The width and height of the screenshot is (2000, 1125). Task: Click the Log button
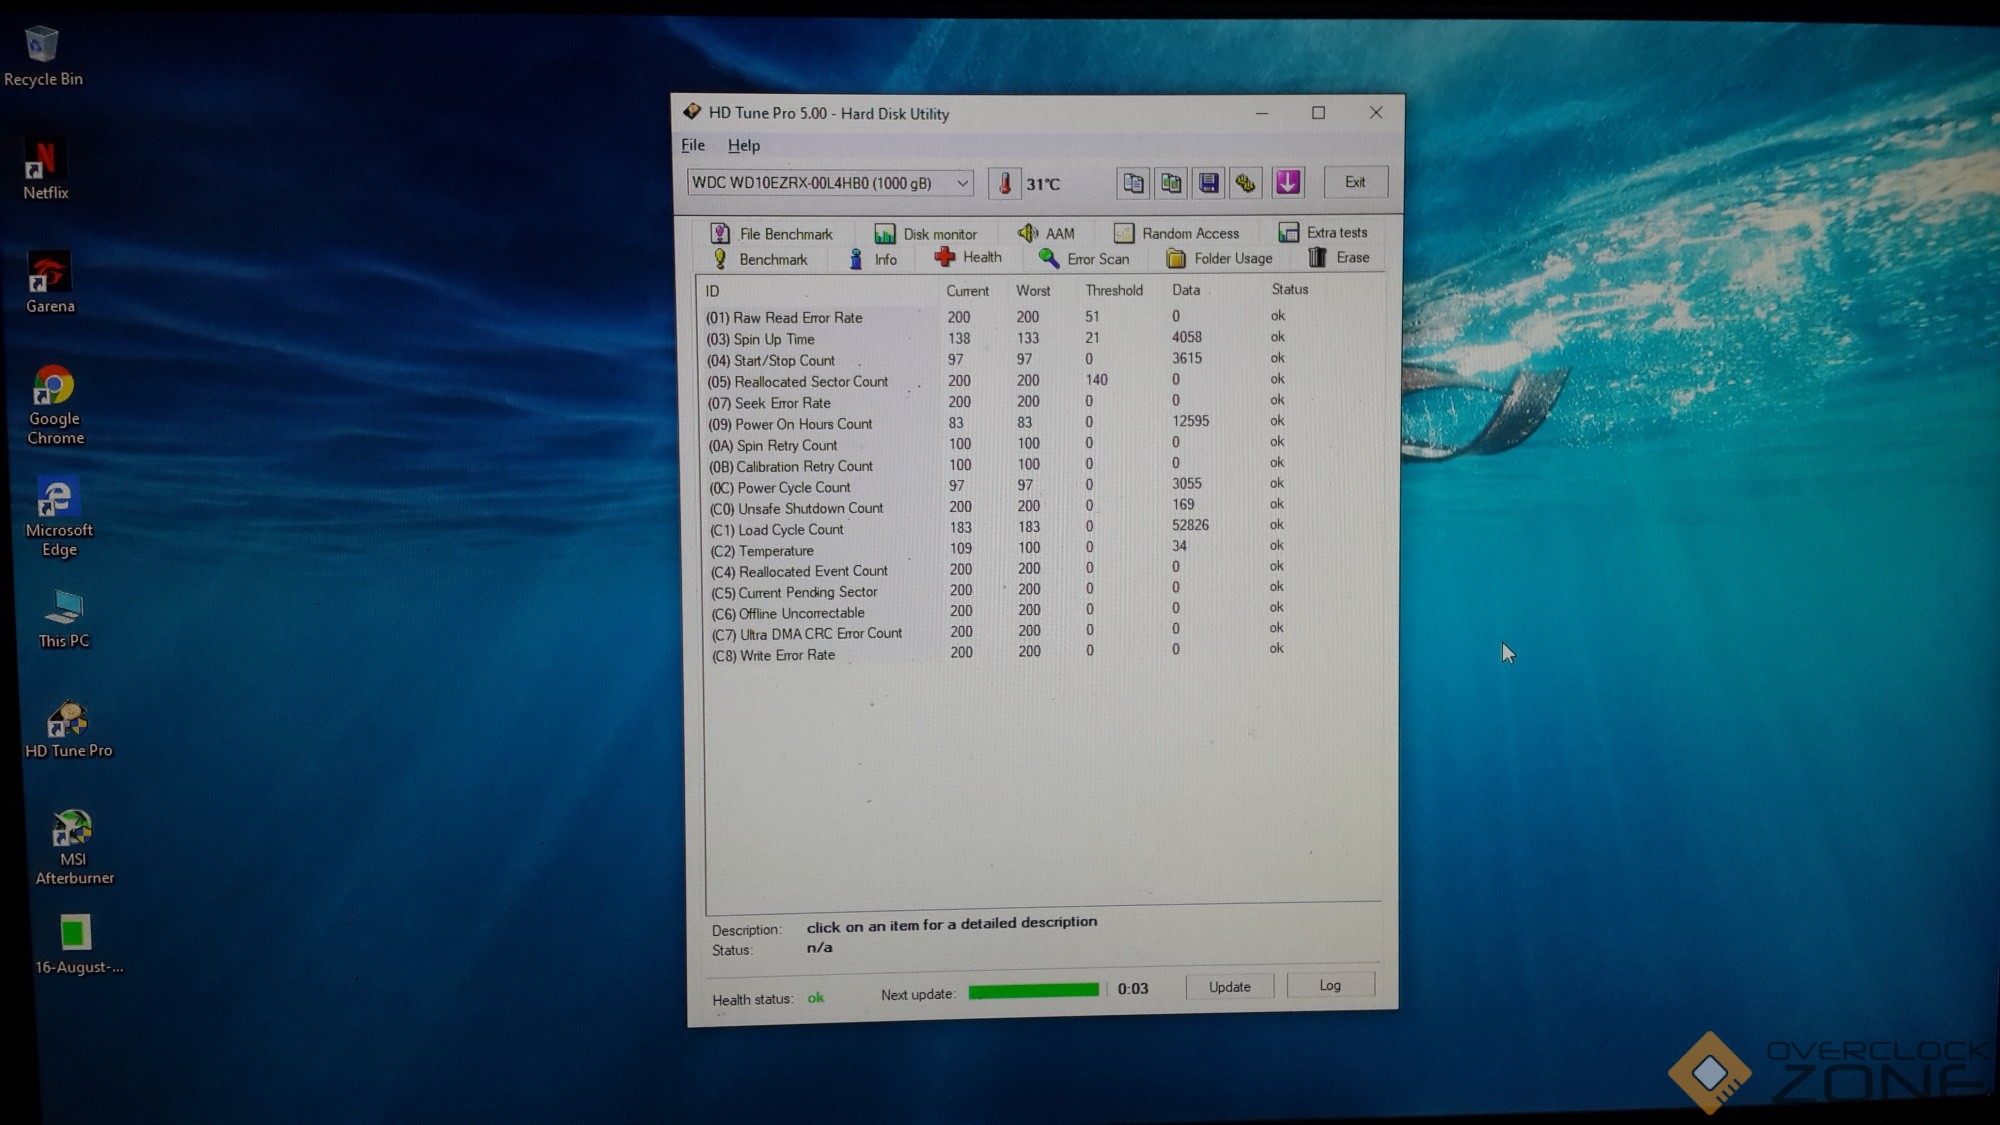1329,985
